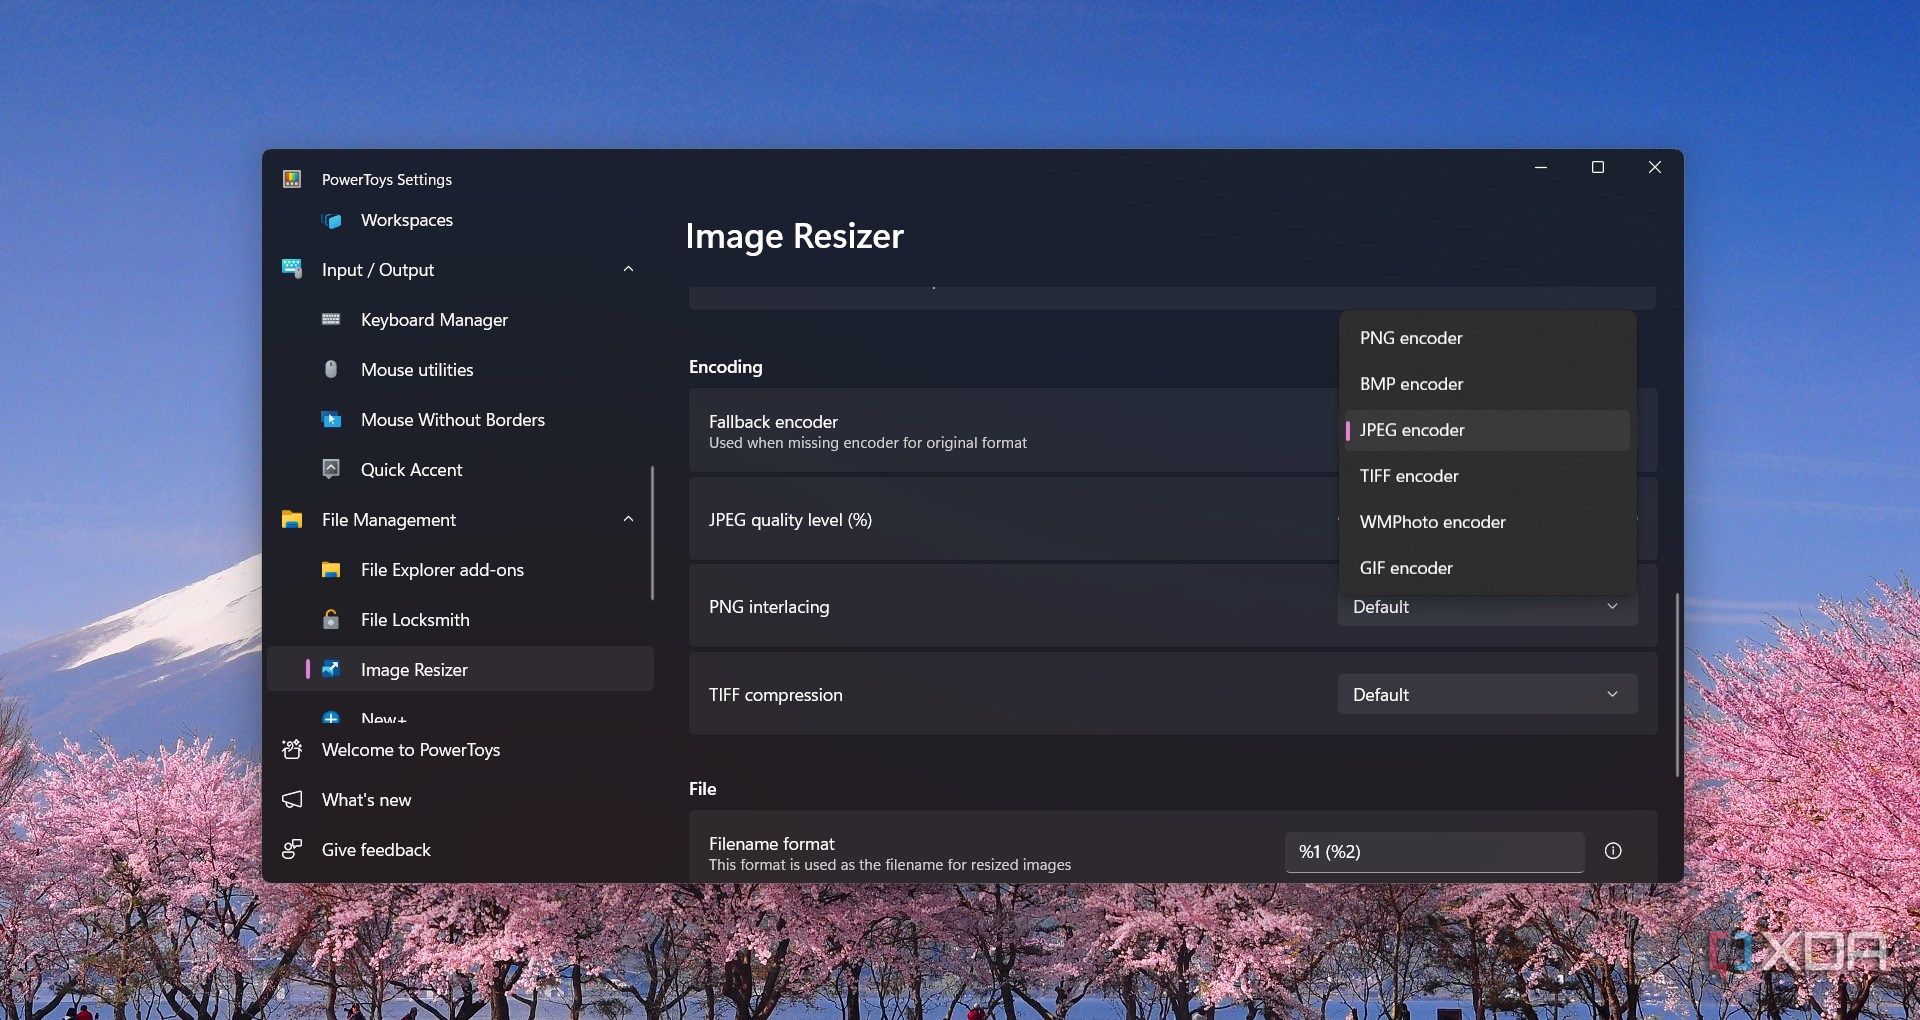Select JPEG encoder option

pyautogui.click(x=1487, y=430)
